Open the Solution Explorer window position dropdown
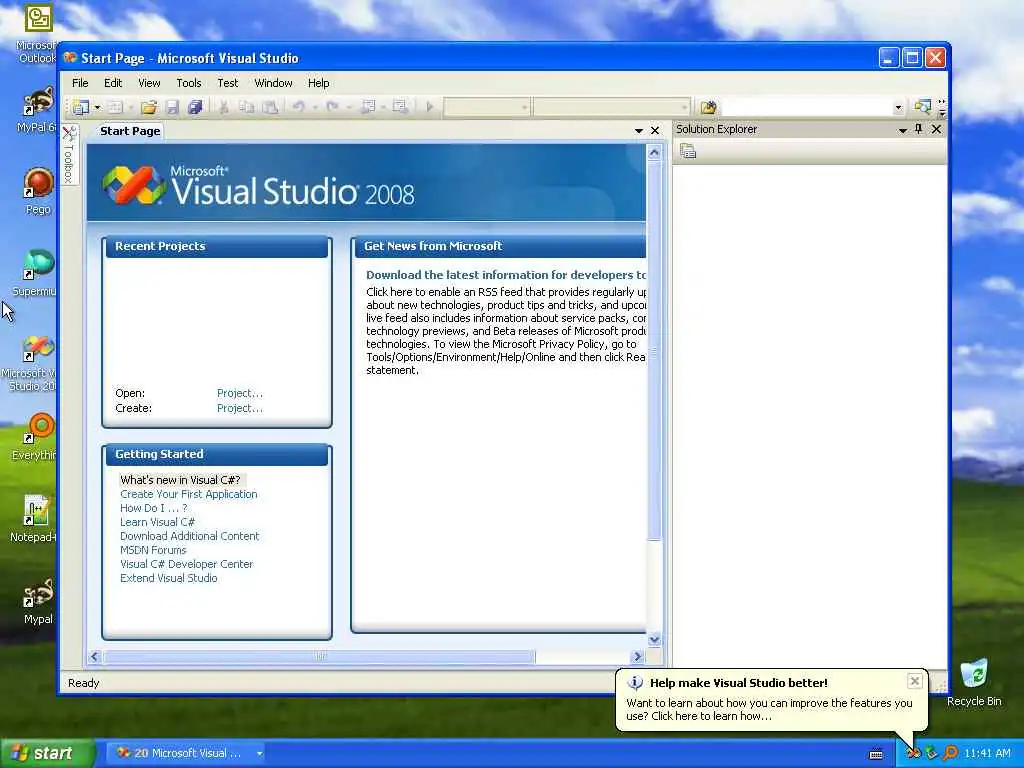Image resolution: width=1024 pixels, height=768 pixels. pyautogui.click(x=903, y=130)
